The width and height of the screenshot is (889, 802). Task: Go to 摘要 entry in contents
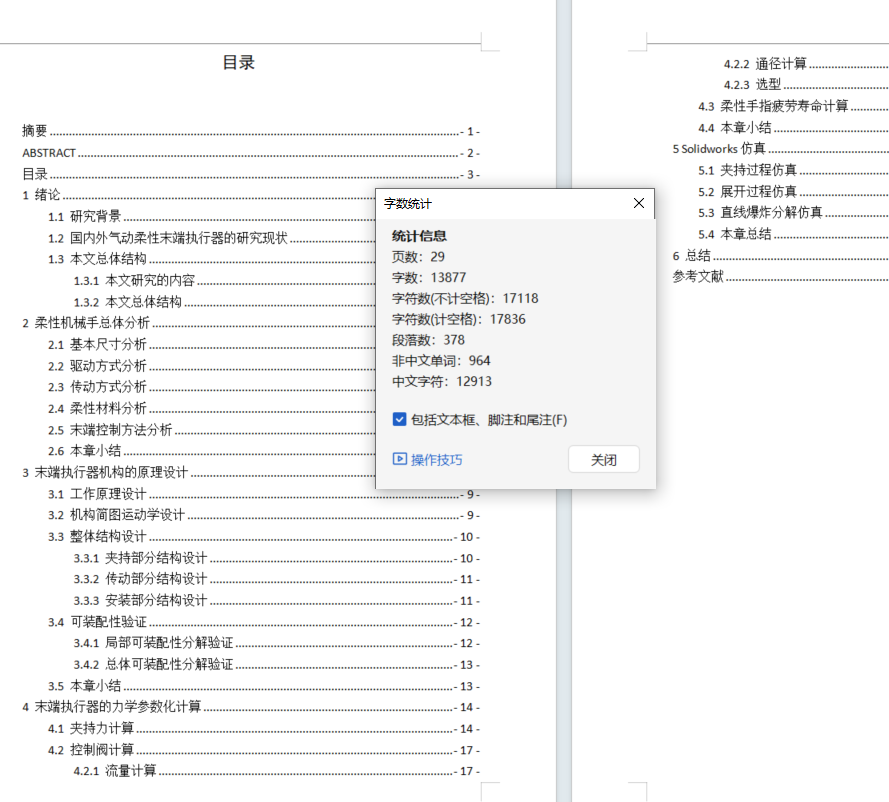click(x=251, y=131)
